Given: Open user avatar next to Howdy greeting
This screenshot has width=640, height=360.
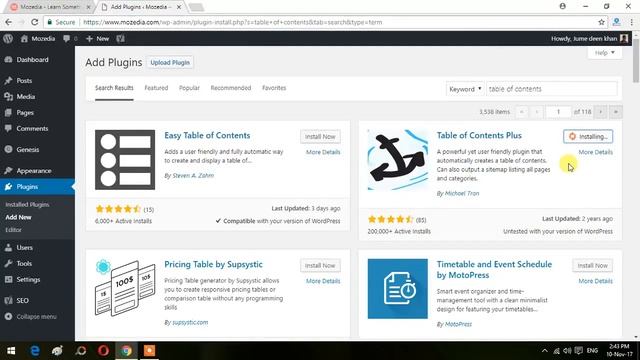Looking at the screenshot, I should tap(624, 39).
